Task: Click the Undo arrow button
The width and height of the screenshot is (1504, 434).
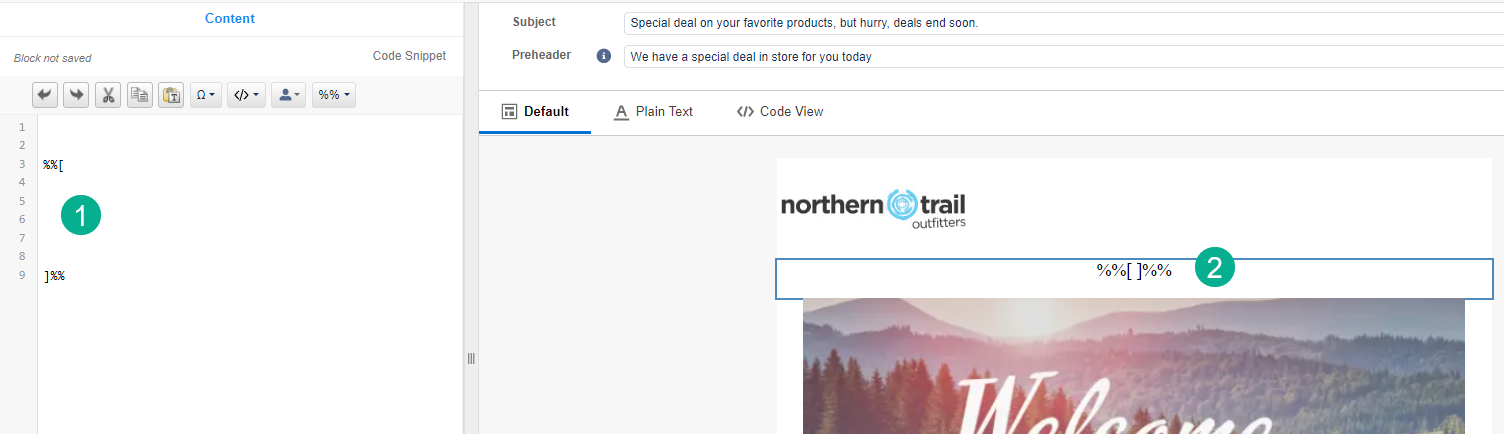Action: click(x=45, y=95)
